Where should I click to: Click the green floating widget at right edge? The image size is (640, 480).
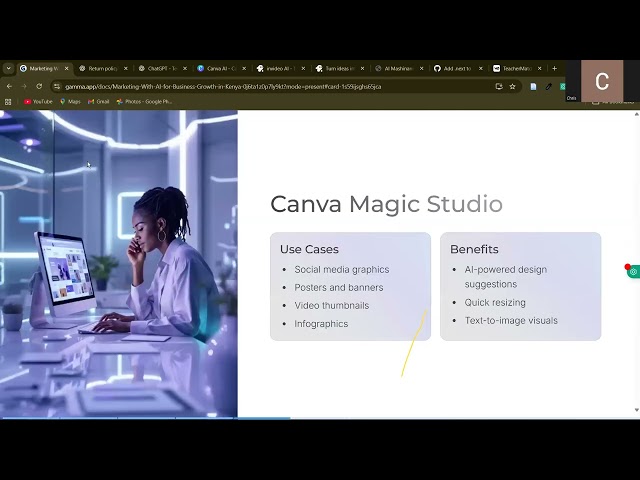click(633, 271)
